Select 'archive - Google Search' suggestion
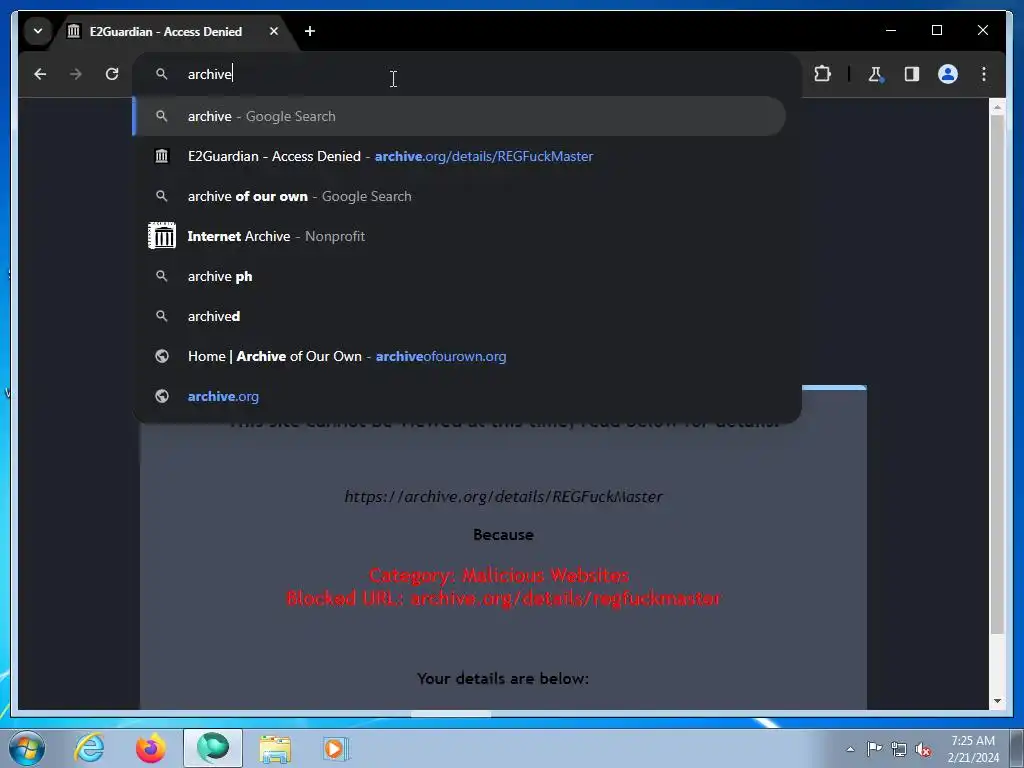 pos(458,116)
